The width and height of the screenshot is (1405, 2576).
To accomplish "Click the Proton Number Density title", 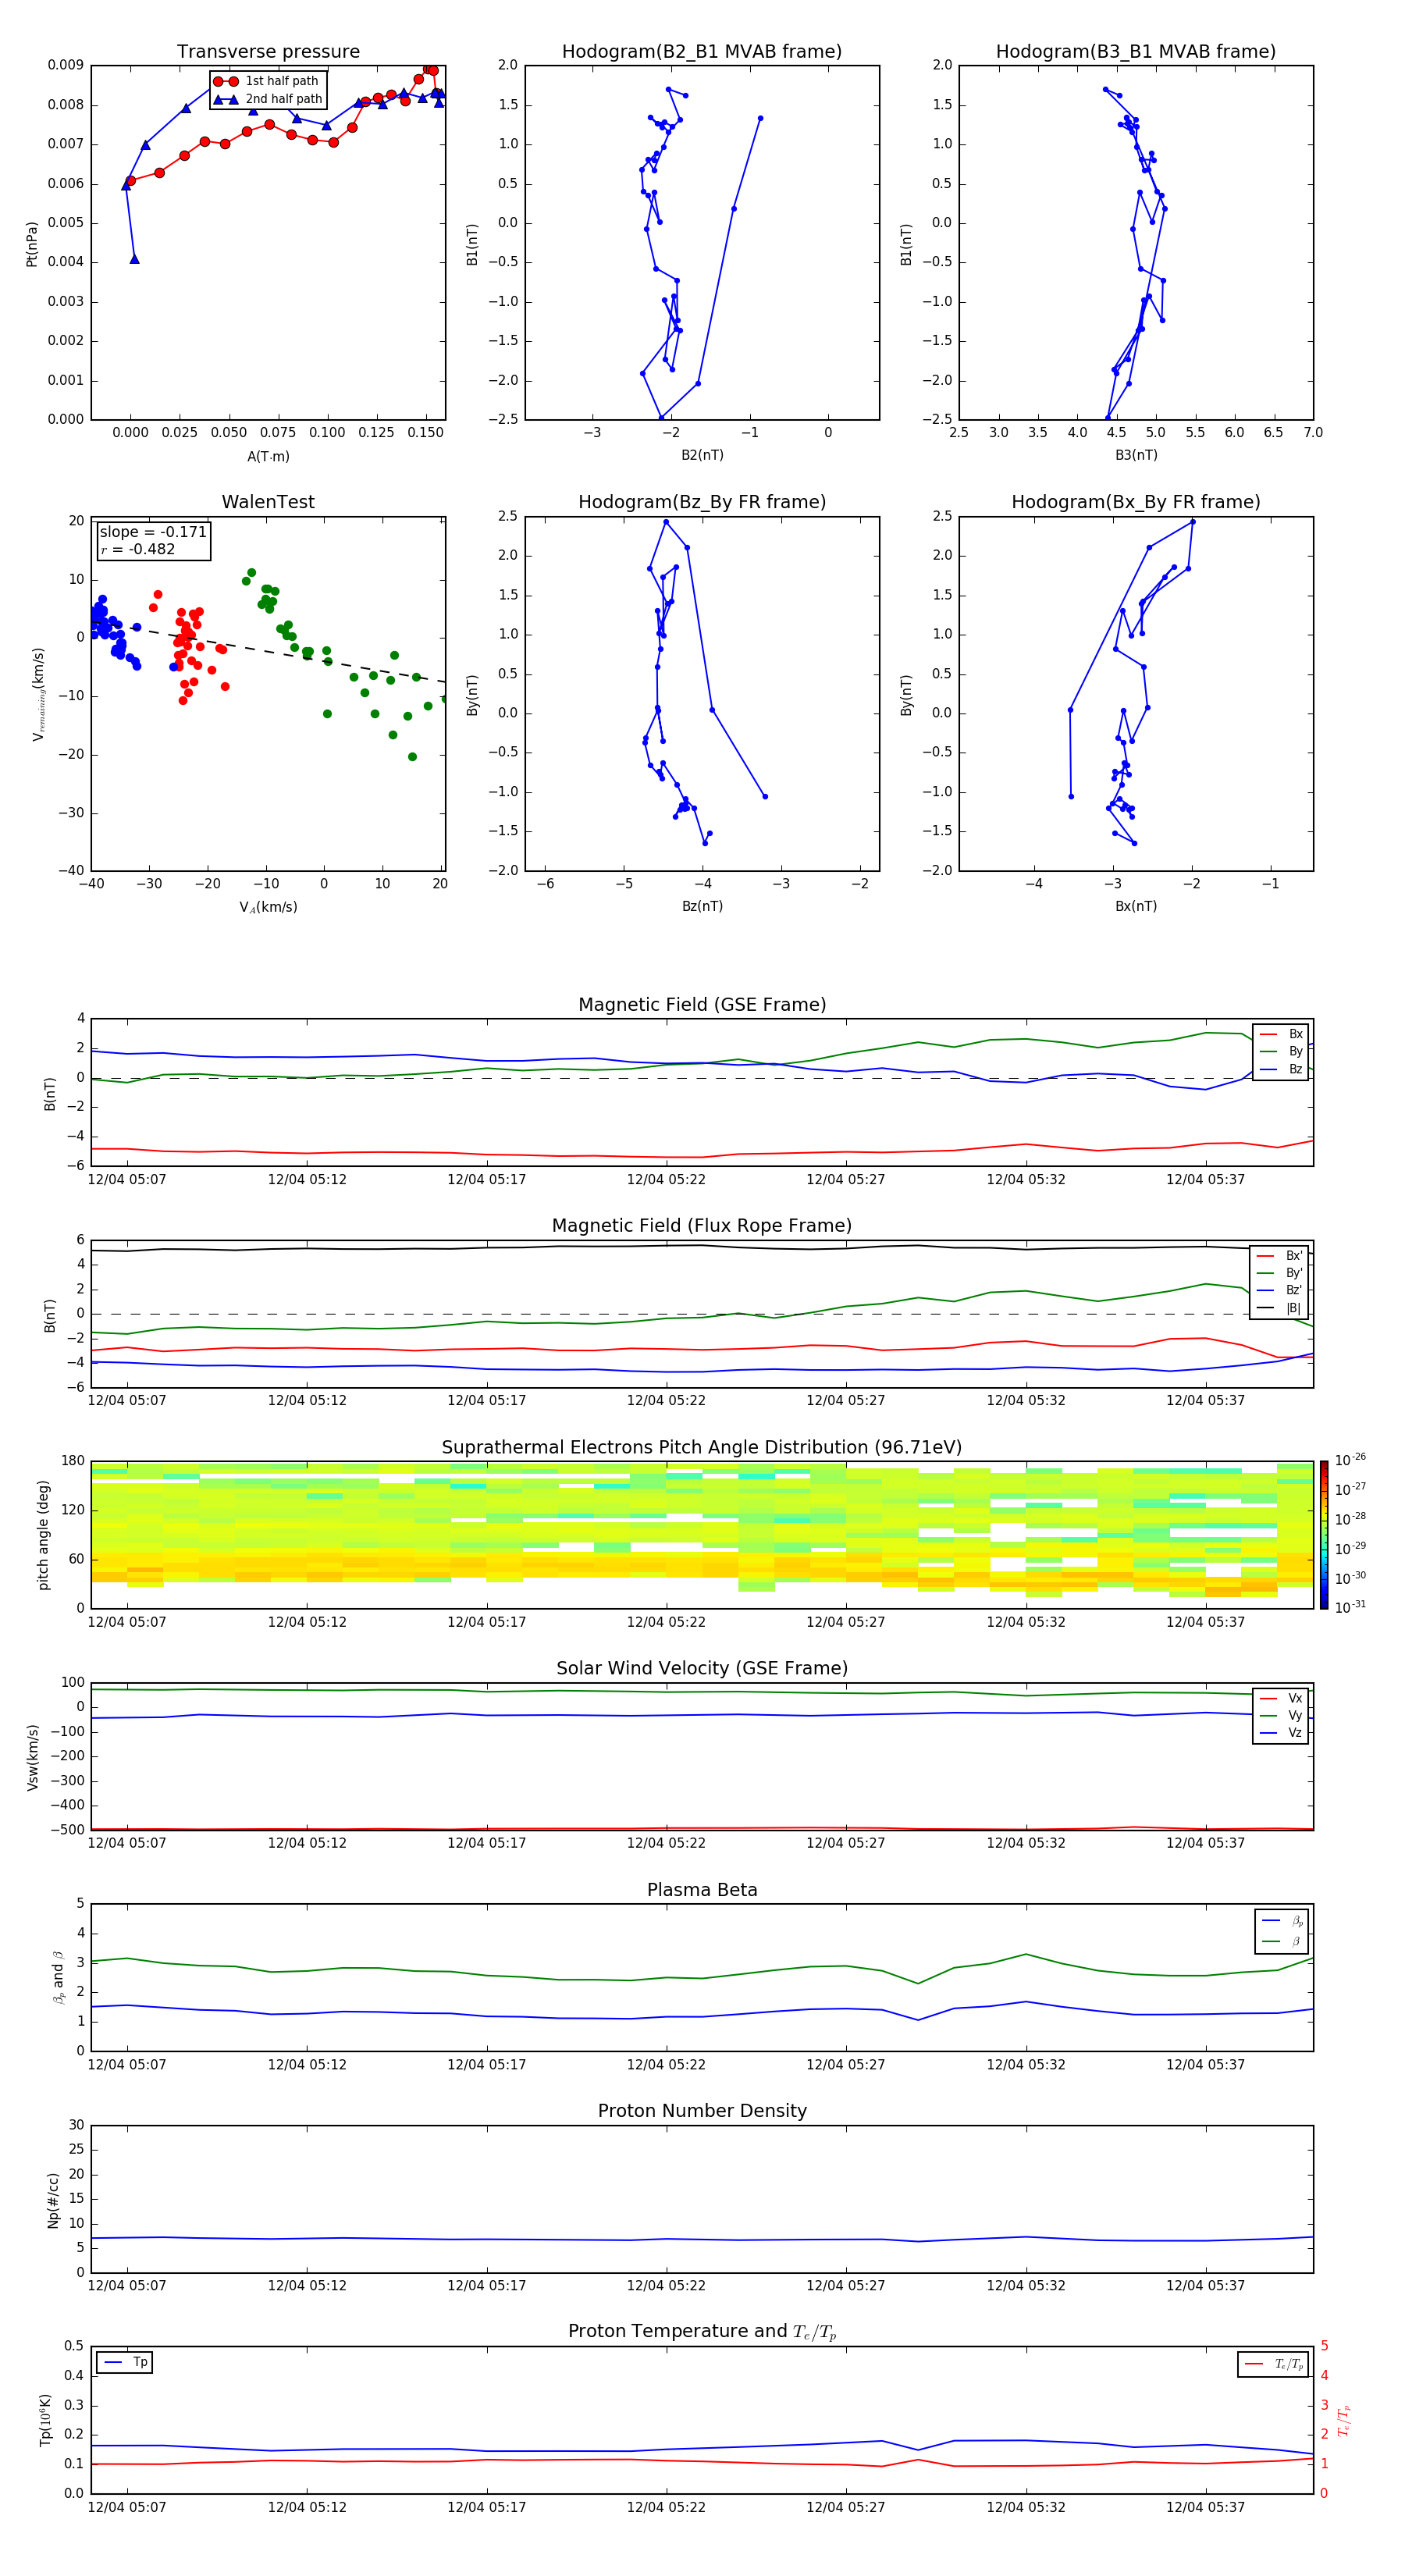I will click(x=702, y=2111).
